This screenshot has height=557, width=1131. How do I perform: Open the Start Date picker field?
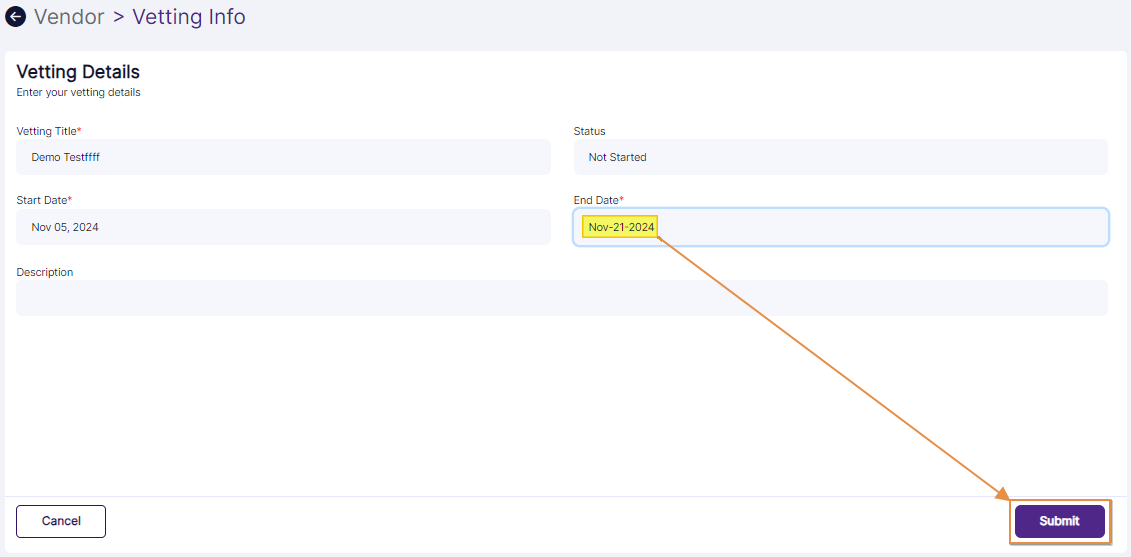click(283, 227)
